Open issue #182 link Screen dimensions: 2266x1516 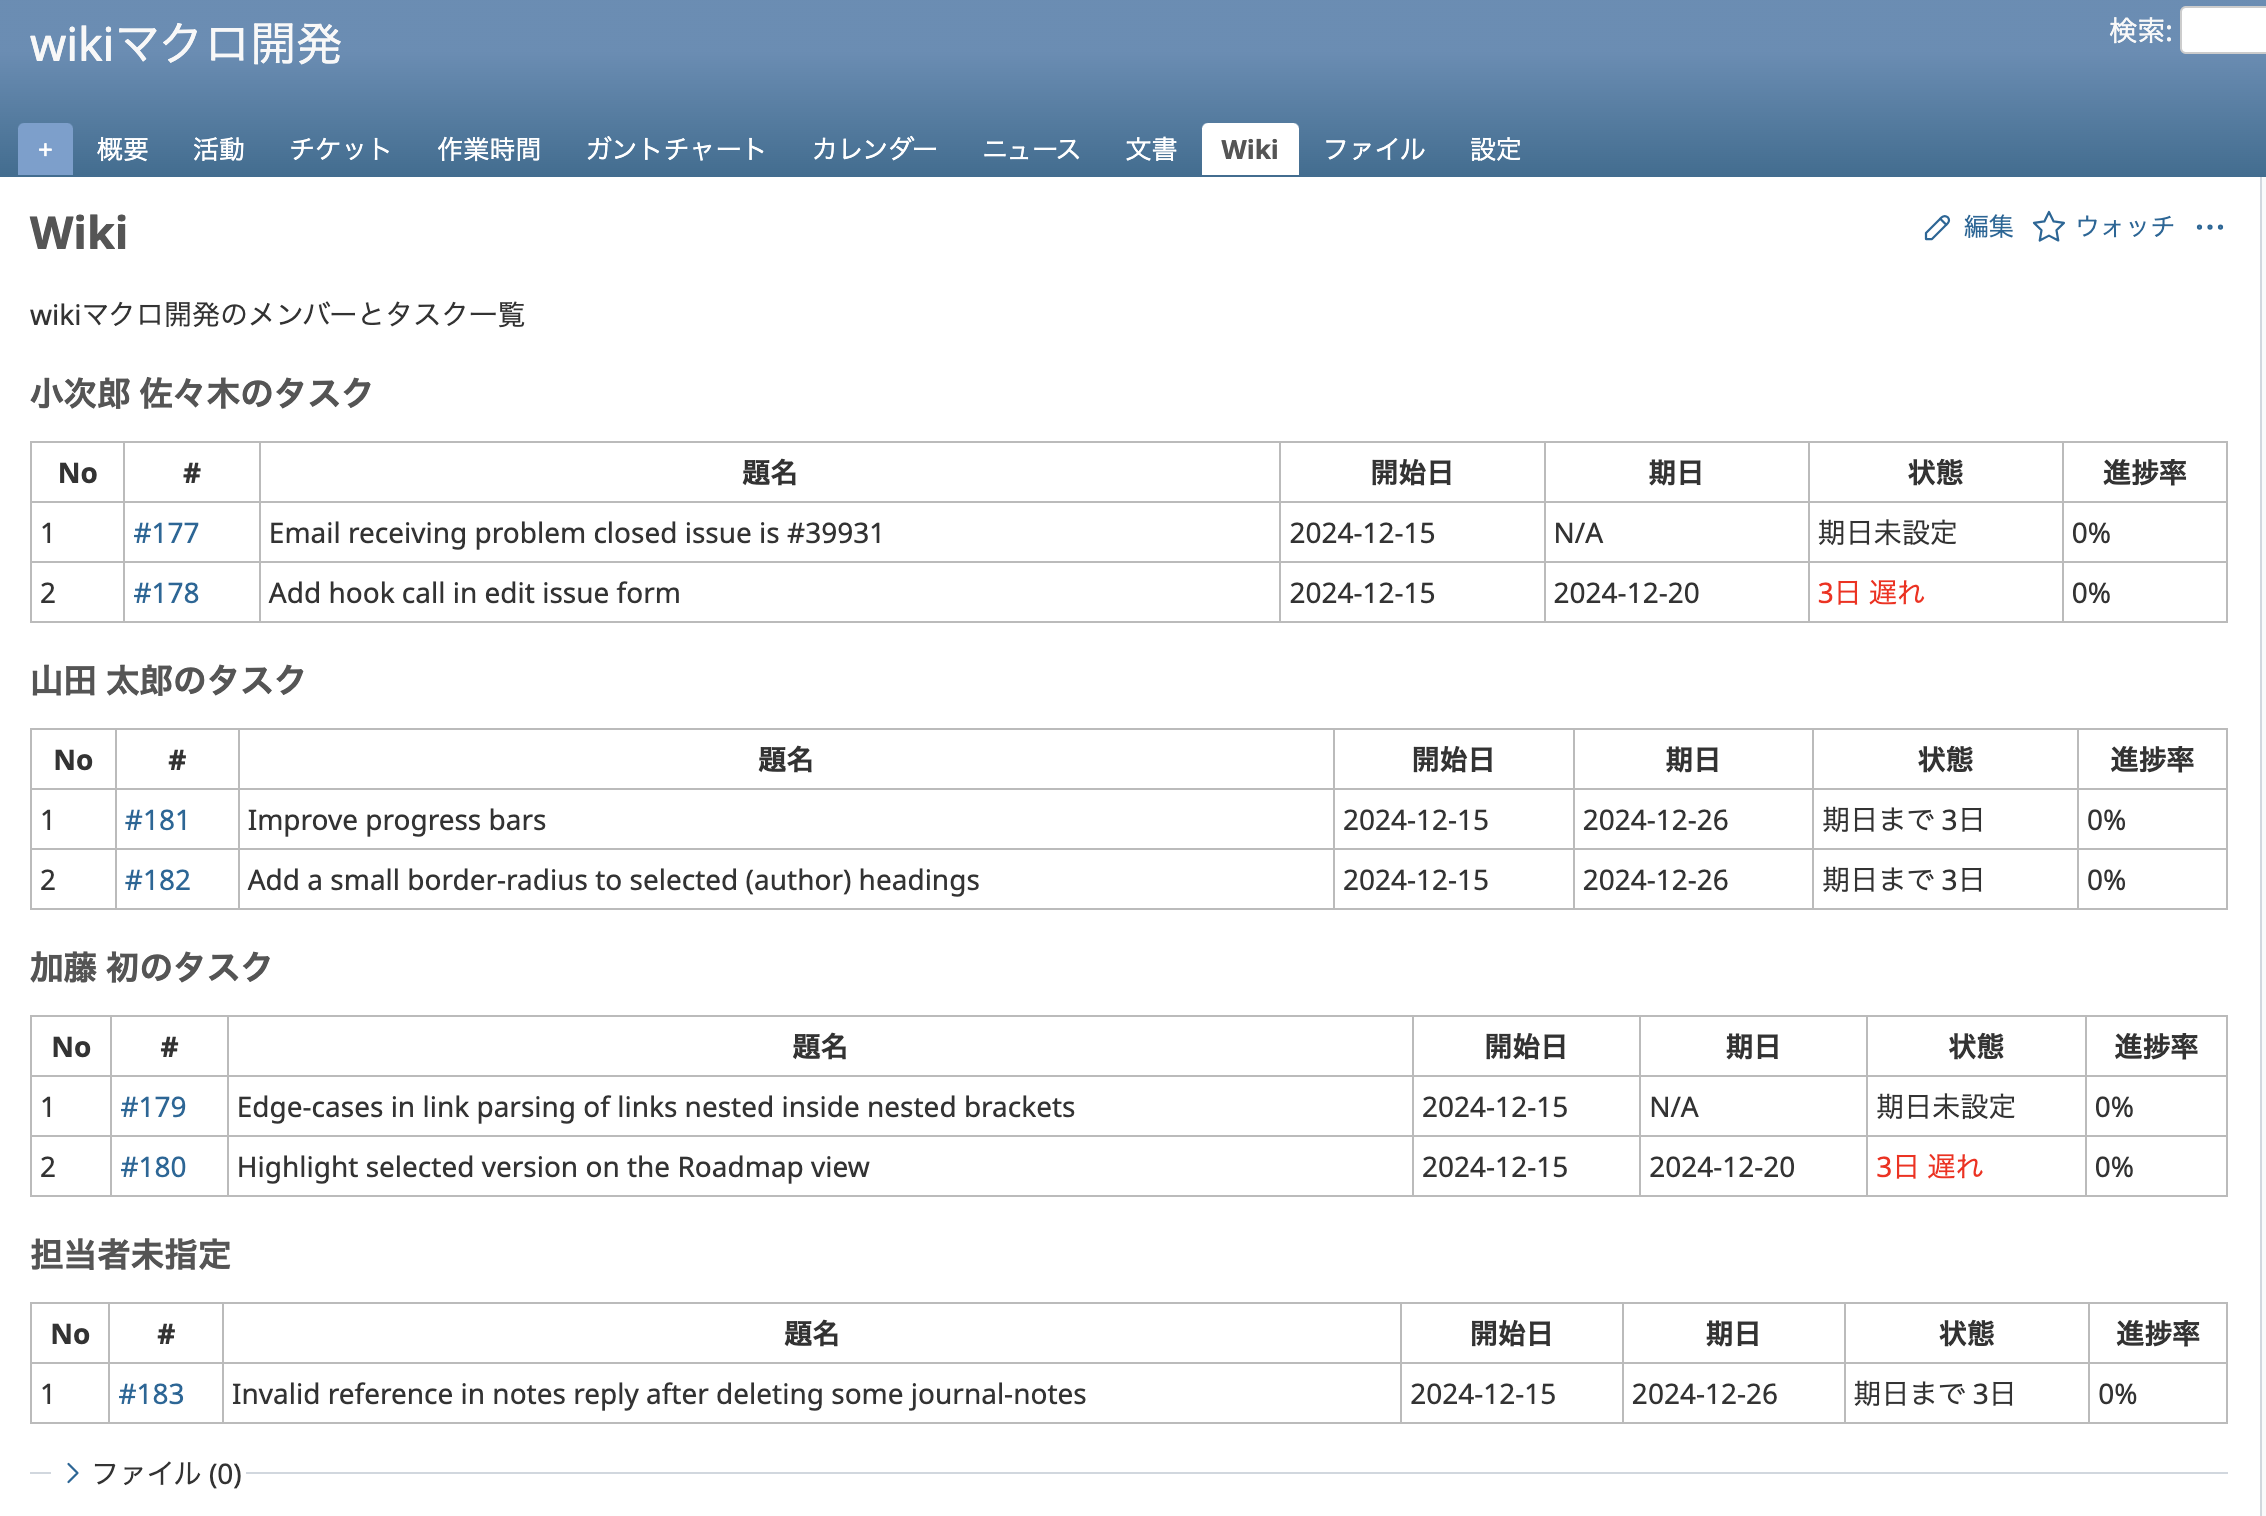(157, 880)
